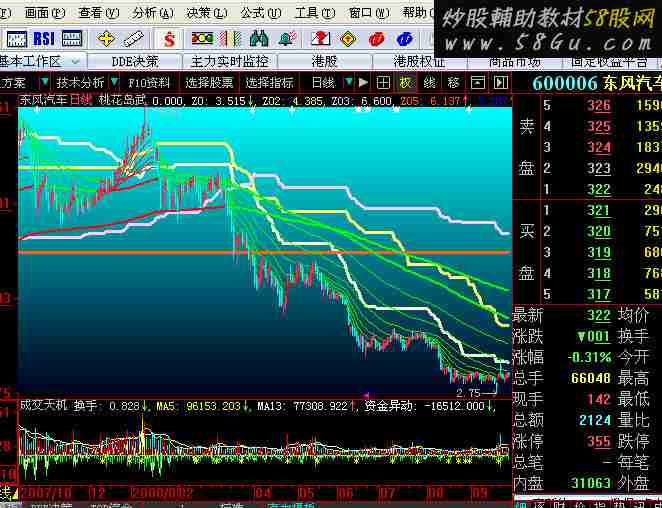Screen dimensions: 662x508
Task: Click stock code 600006 header
Action: tap(565, 83)
